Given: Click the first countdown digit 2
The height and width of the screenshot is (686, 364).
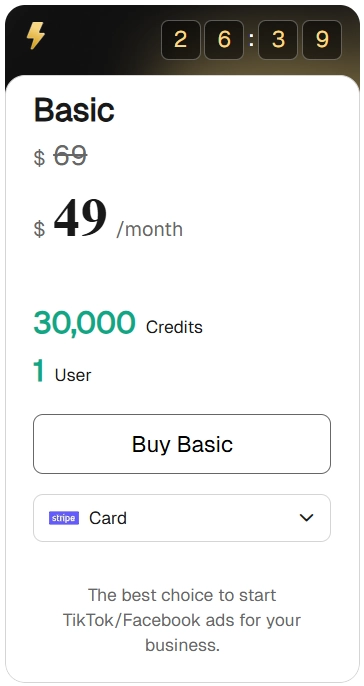Looking at the screenshot, I should click(181, 40).
